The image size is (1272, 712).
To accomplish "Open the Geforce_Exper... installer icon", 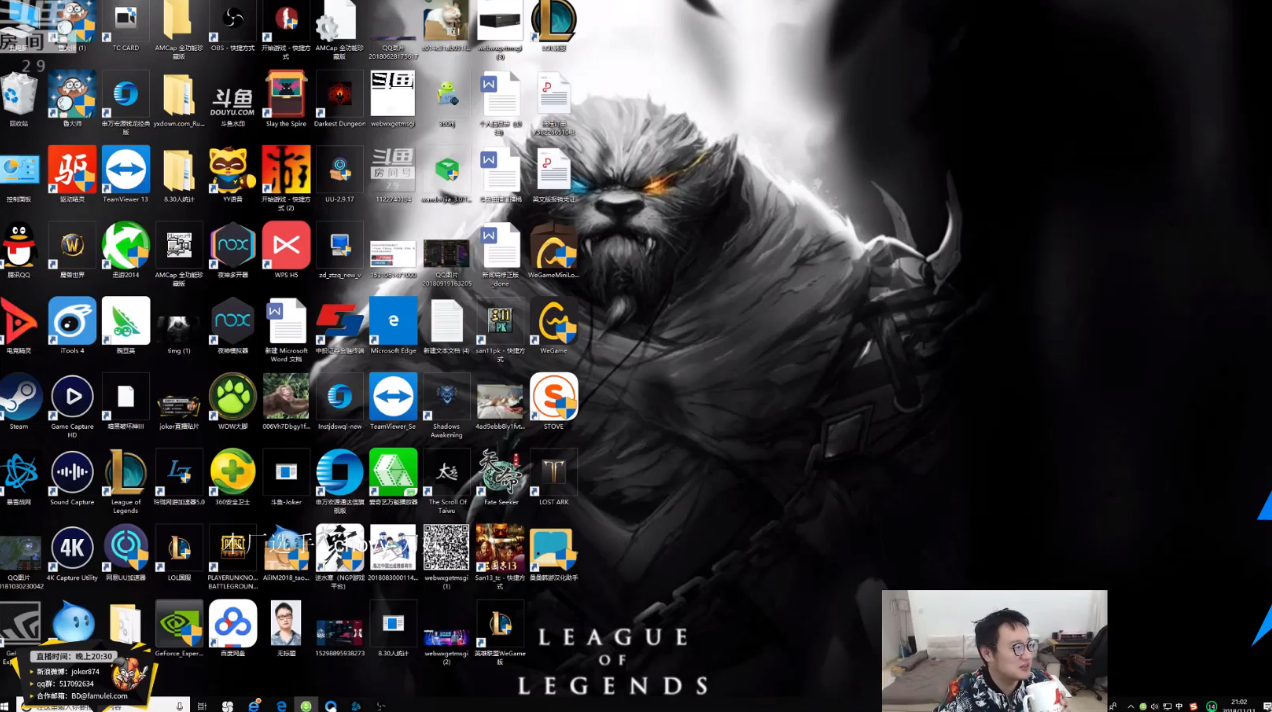I will click(x=179, y=624).
